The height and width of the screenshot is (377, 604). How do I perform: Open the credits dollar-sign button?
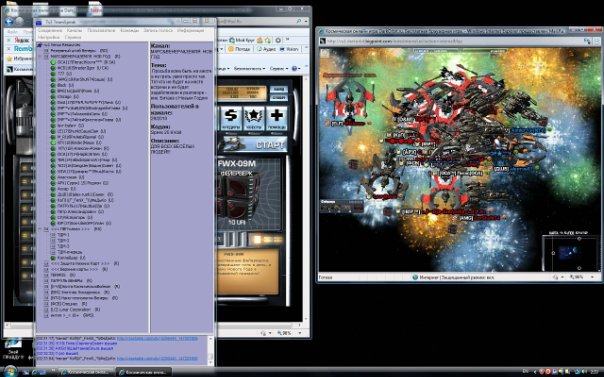pyautogui.click(x=231, y=118)
